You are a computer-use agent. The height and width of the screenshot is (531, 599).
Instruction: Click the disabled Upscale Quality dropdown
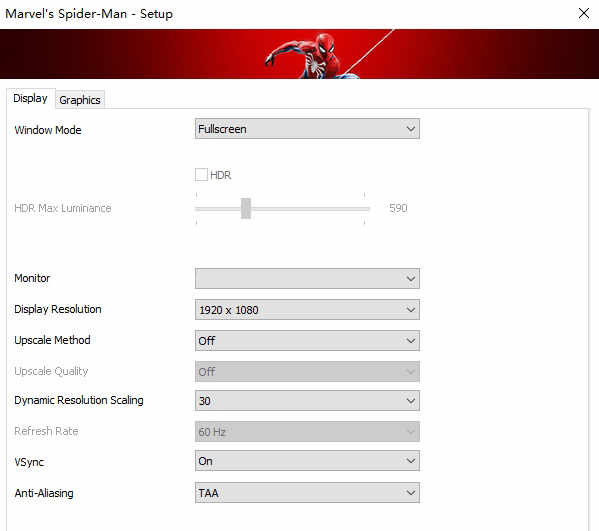pos(307,371)
